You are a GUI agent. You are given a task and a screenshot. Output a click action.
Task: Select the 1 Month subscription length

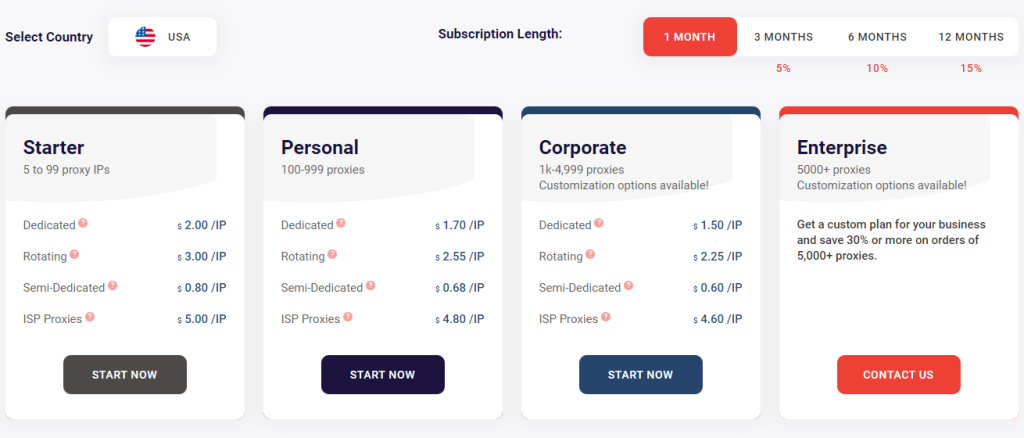pos(690,37)
